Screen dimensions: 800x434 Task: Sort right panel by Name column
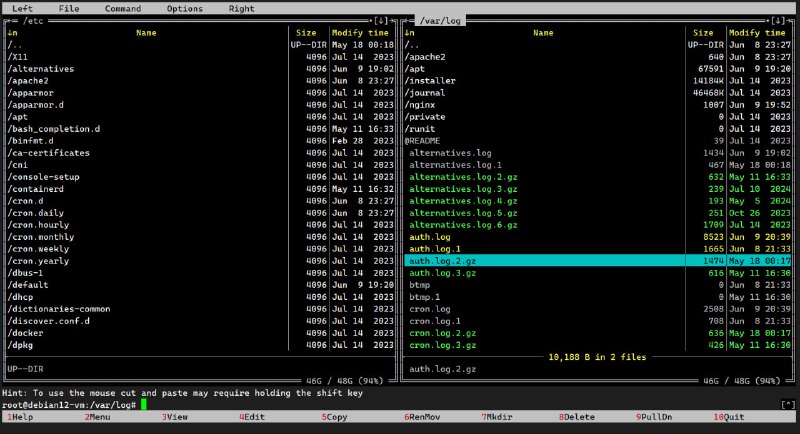[x=543, y=33]
